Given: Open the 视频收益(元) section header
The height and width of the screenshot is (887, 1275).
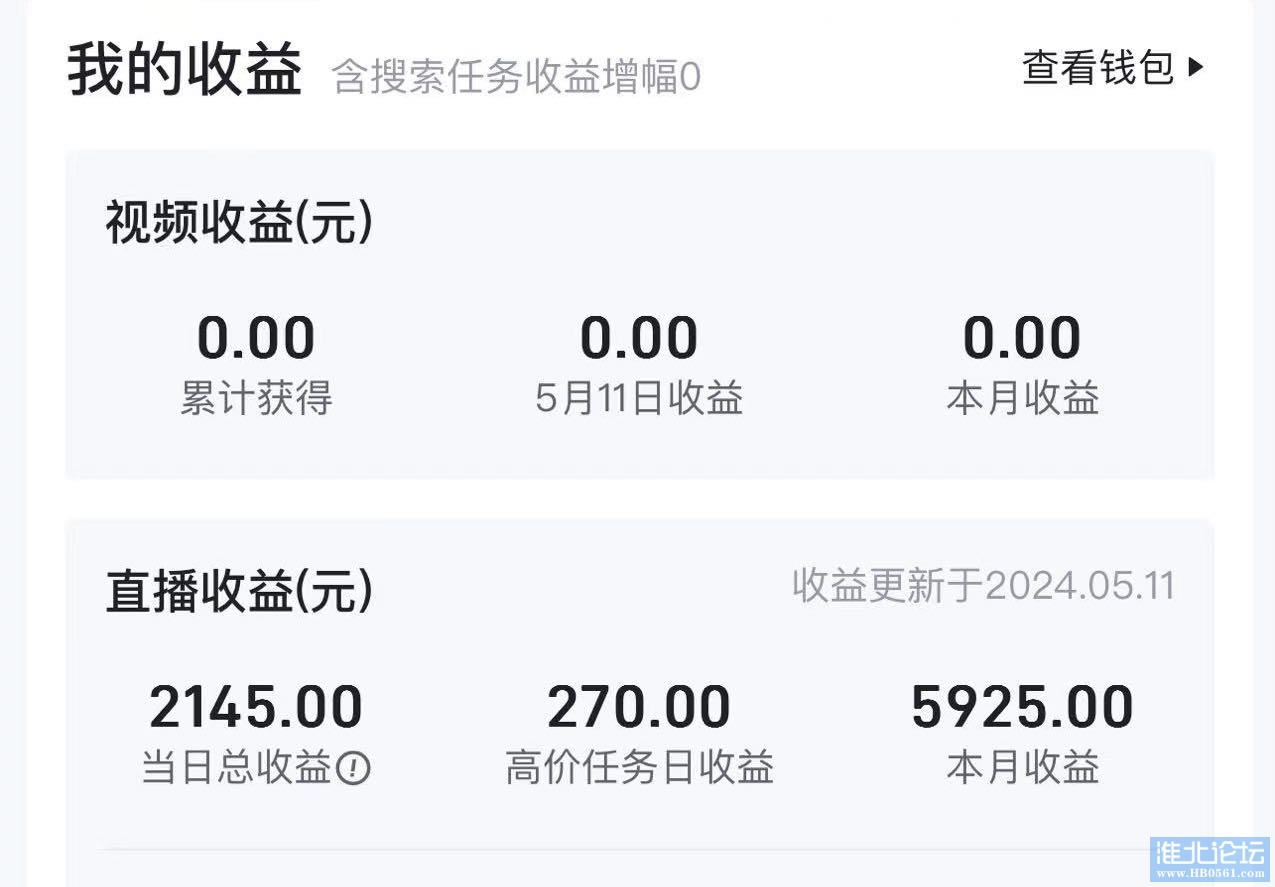Looking at the screenshot, I should coord(239,223).
